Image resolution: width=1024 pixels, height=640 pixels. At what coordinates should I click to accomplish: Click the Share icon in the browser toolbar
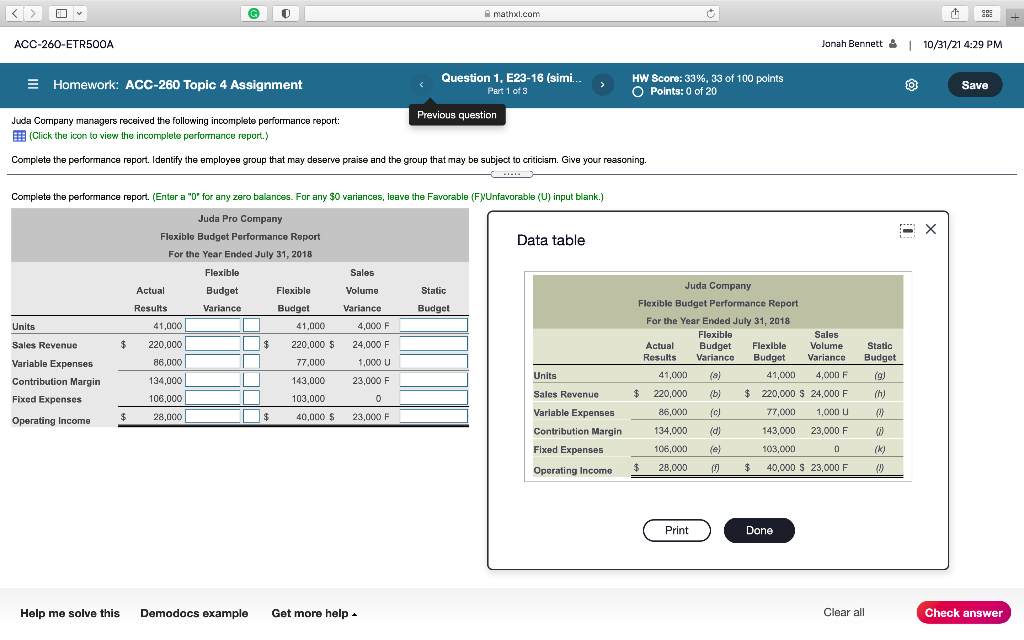tap(955, 13)
